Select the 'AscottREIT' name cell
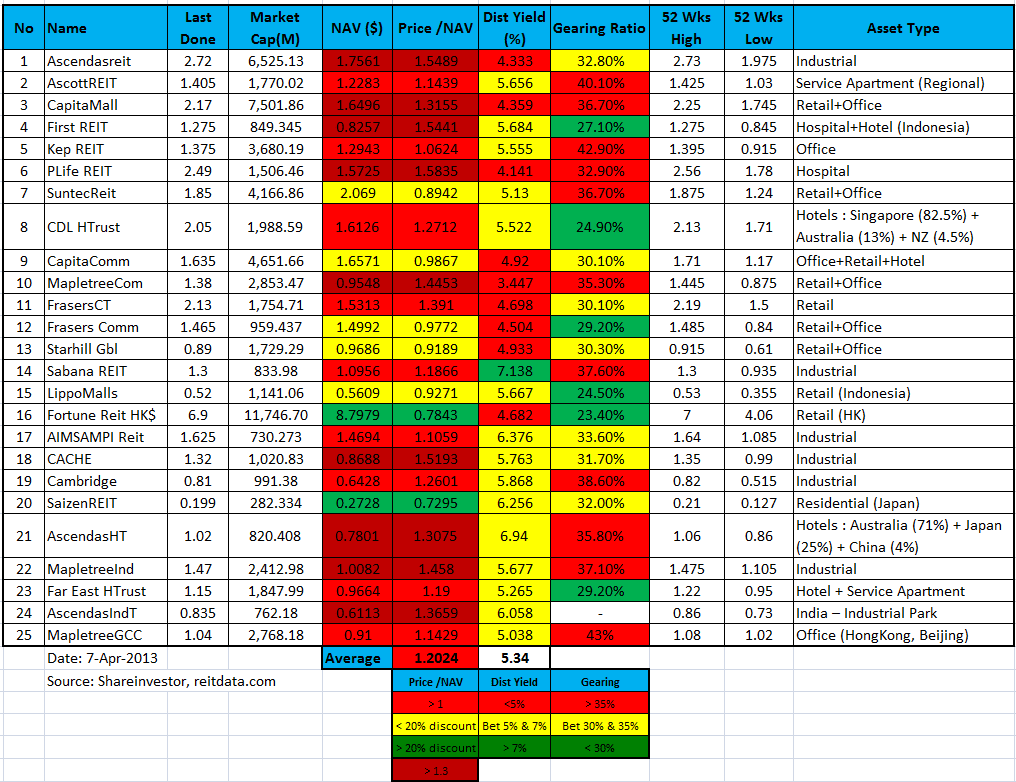Image resolution: width=1016 pixels, height=782 pixels. coord(106,83)
